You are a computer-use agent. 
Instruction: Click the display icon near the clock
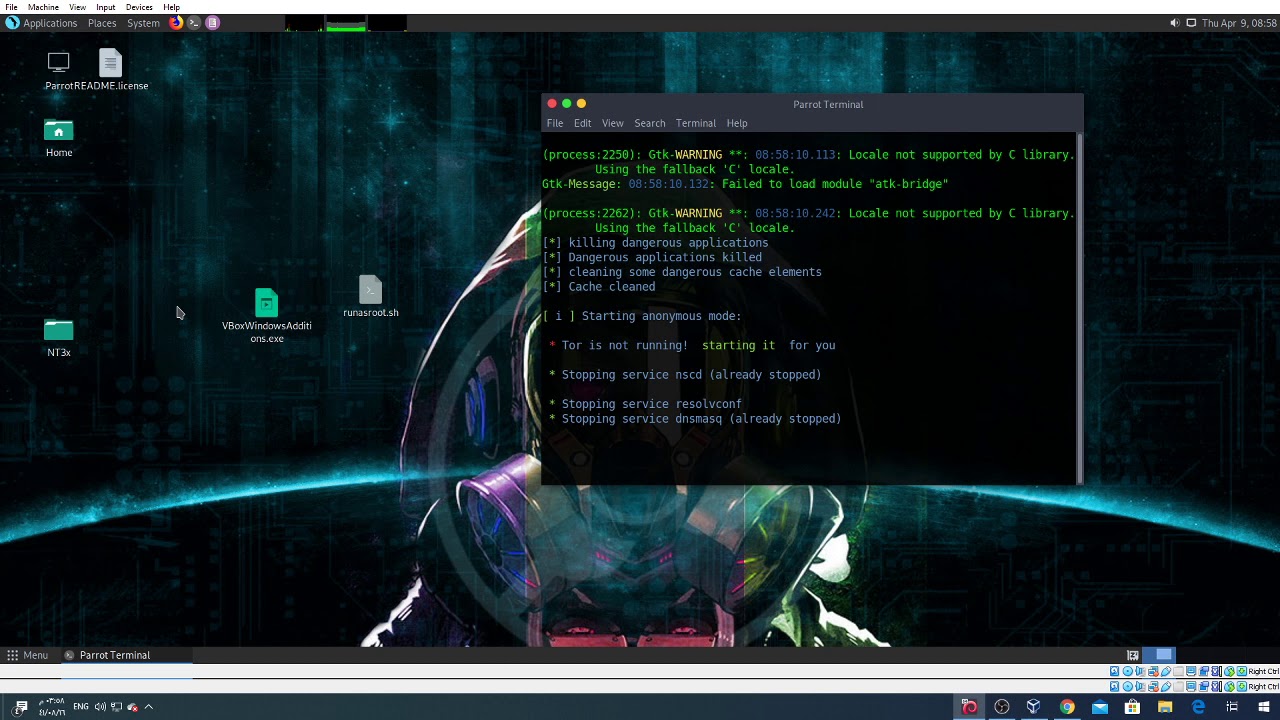click(x=1191, y=23)
